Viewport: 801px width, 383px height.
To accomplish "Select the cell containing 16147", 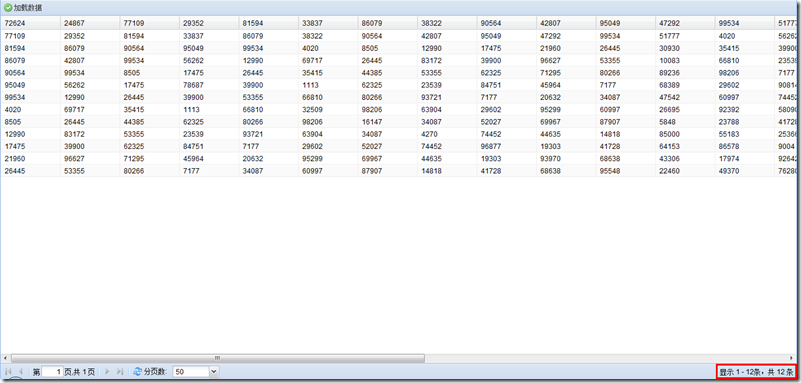I will coord(388,122).
